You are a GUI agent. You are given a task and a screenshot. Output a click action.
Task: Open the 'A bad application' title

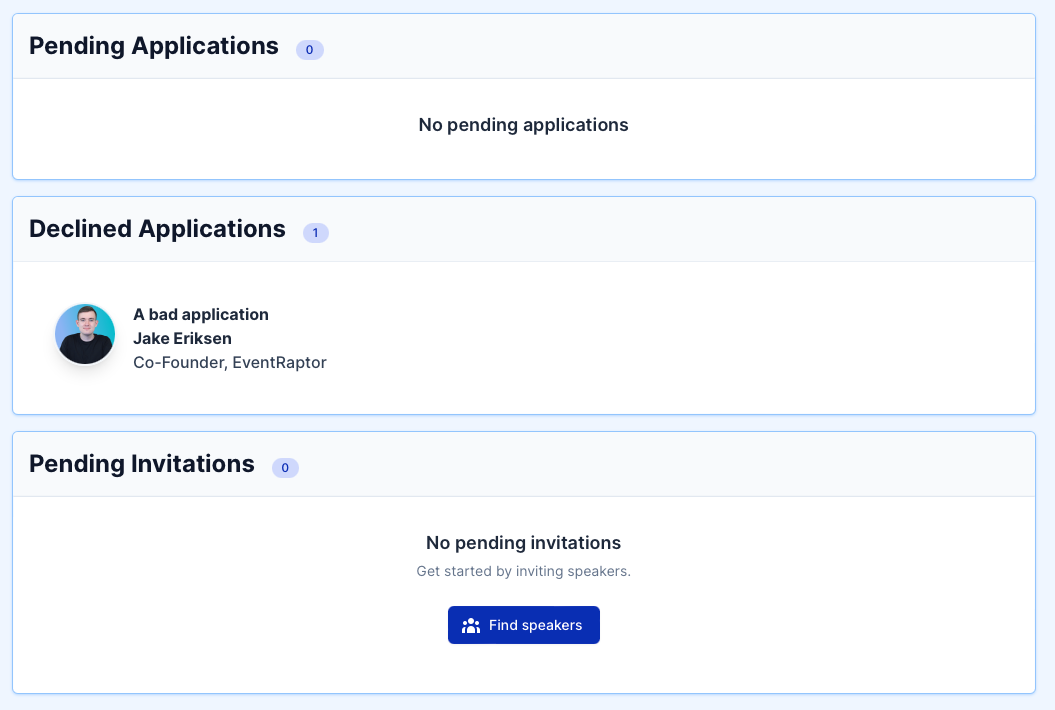pos(201,314)
